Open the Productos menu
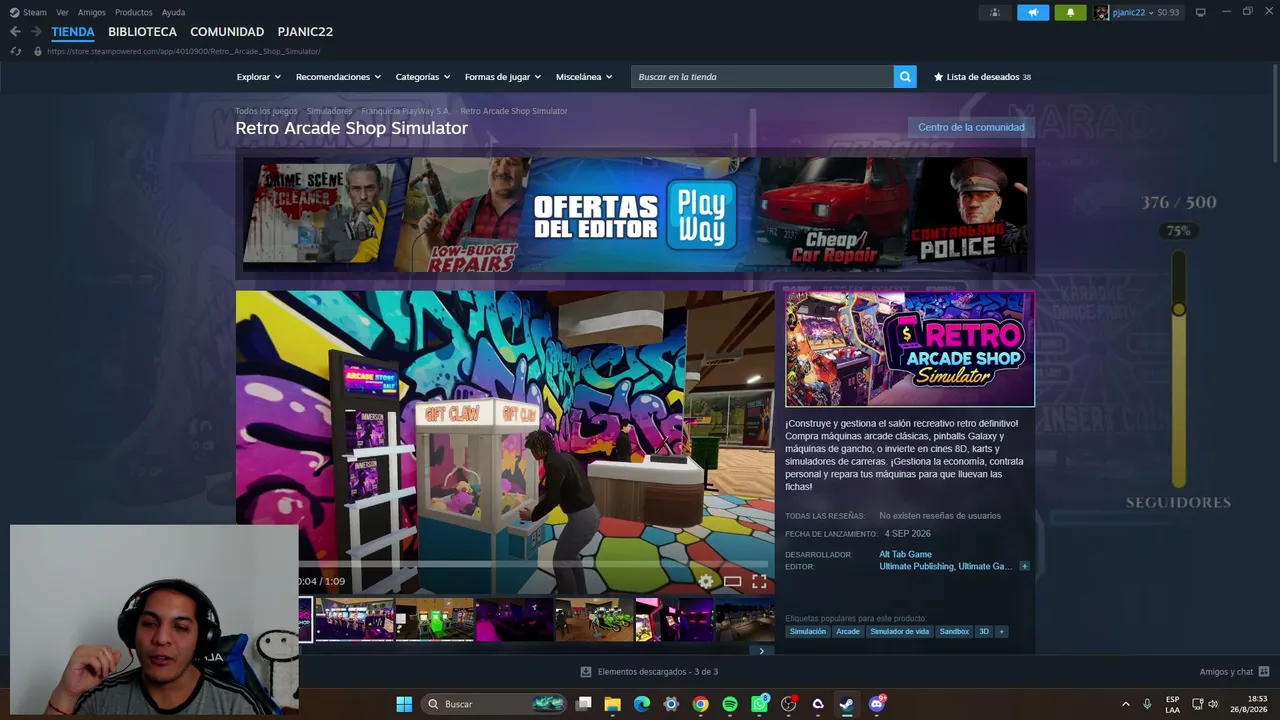 pyautogui.click(x=134, y=12)
